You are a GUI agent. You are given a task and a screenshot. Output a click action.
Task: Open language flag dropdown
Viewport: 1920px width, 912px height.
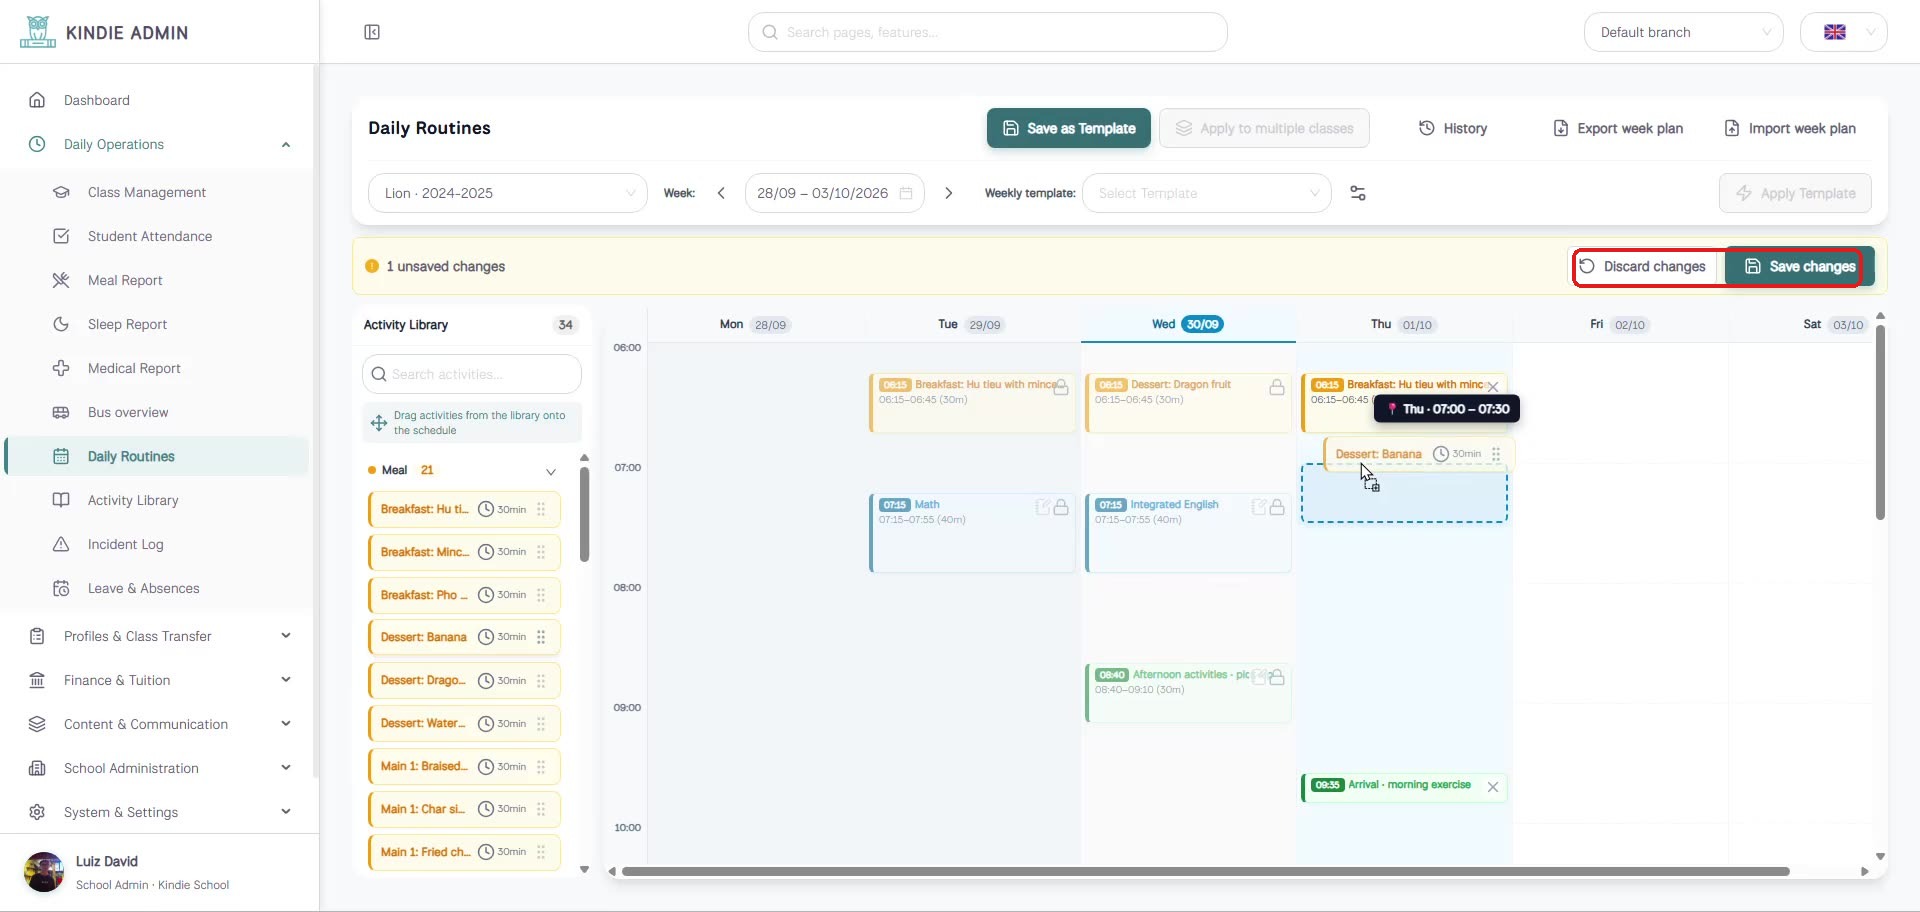click(x=1844, y=32)
